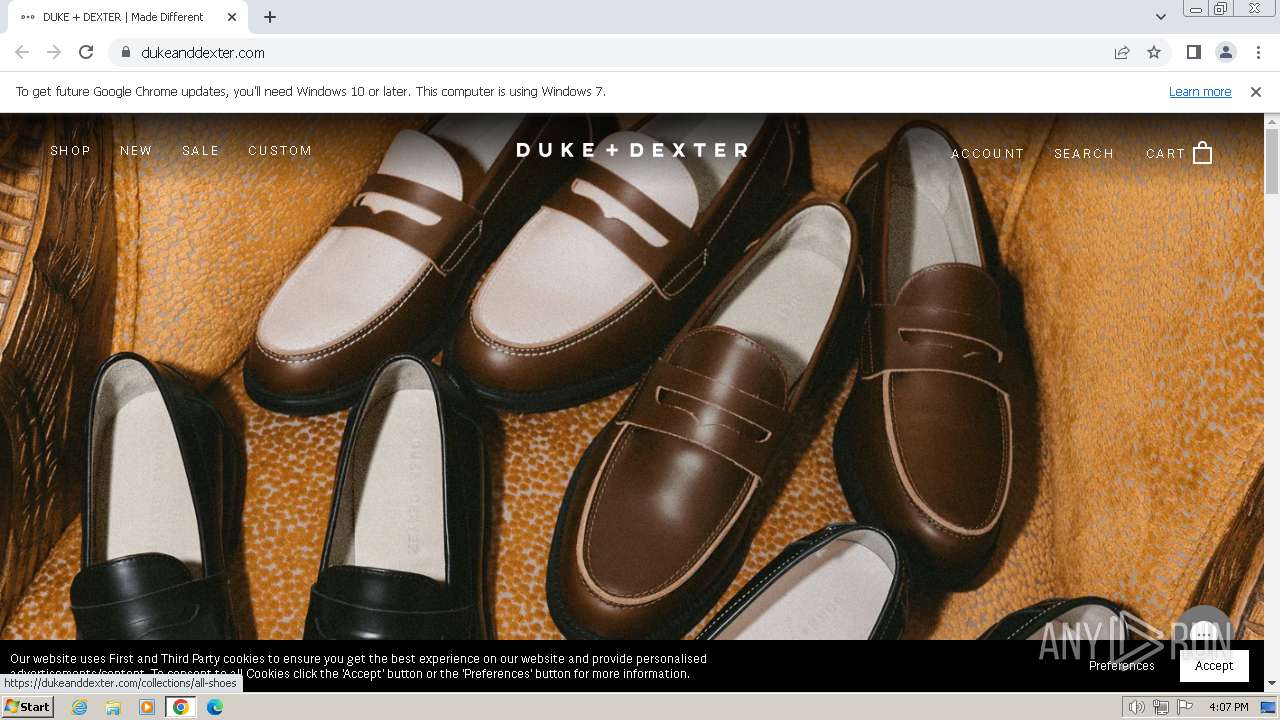Open a new browser tab
The width and height of the screenshot is (1280, 720).
(x=270, y=17)
